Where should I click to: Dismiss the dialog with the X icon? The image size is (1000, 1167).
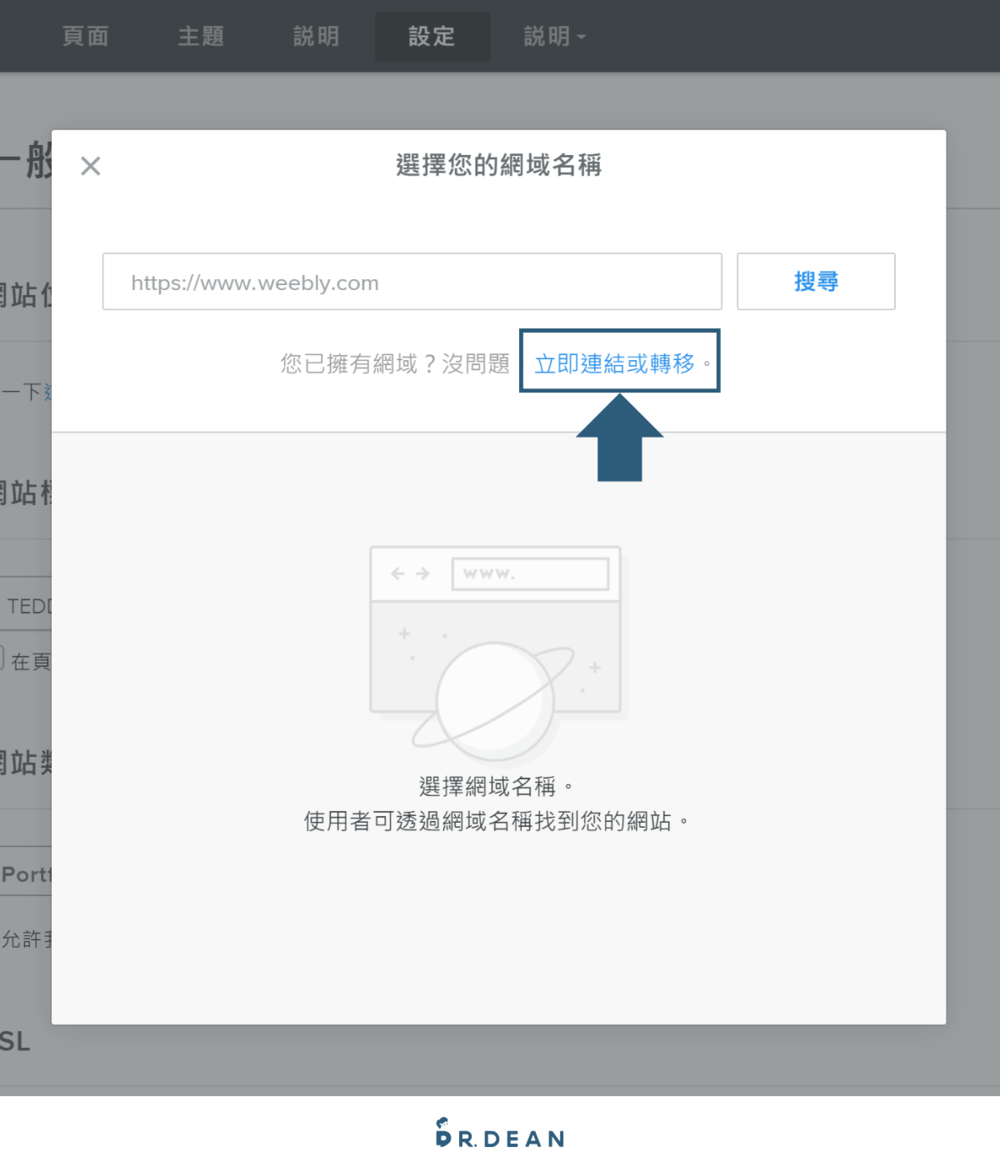(x=90, y=166)
